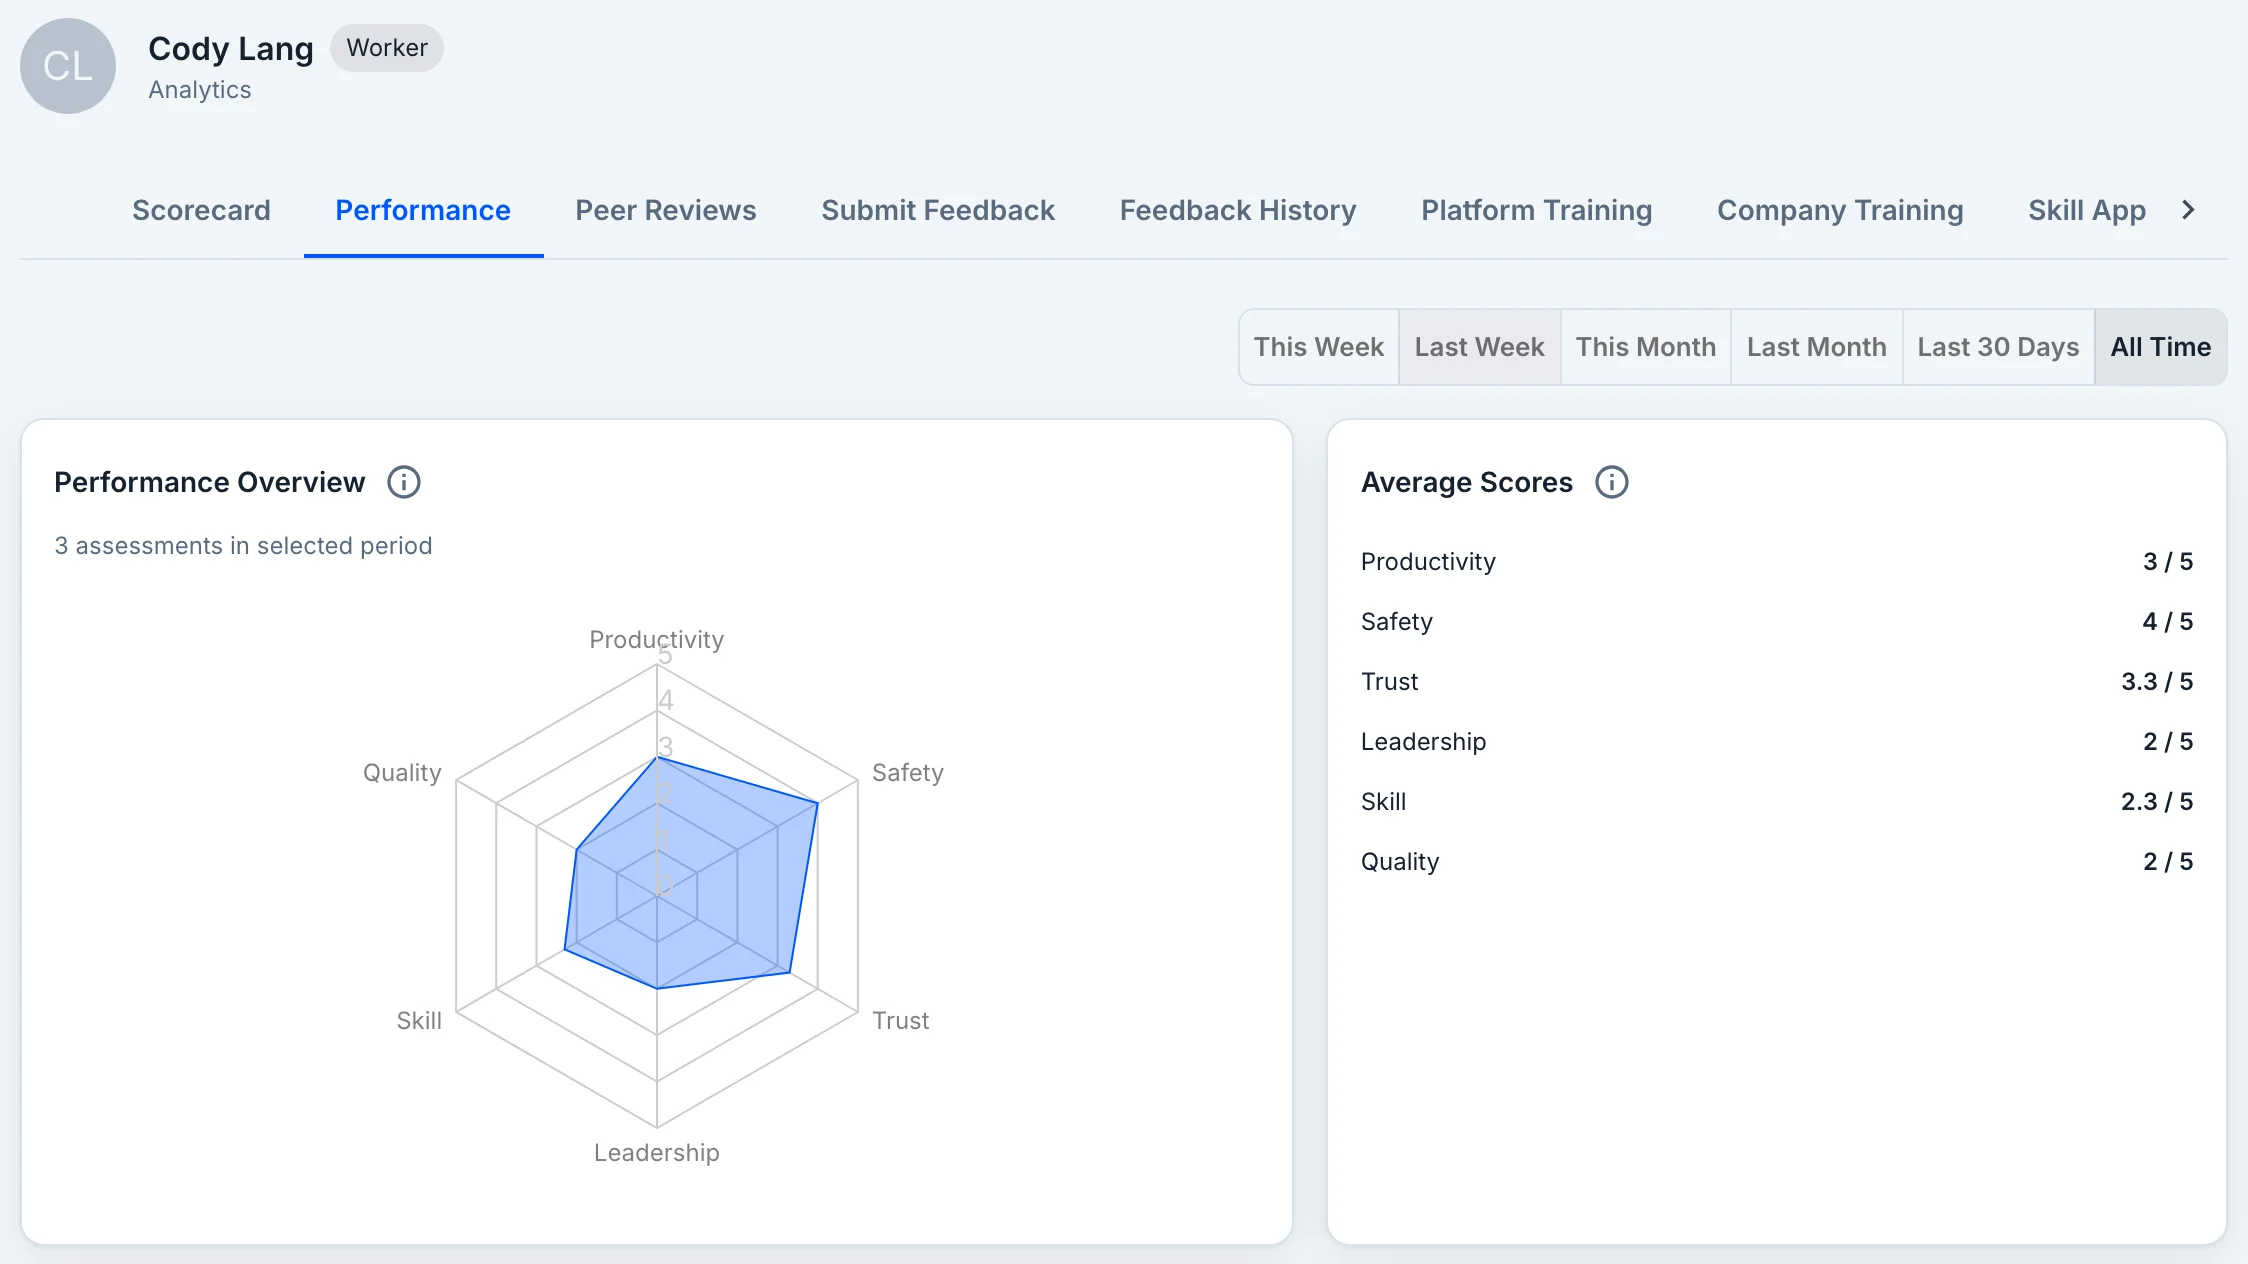Select the Skill App tab
Viewport: 2248px width, 1264px height.
[2087, 210]
